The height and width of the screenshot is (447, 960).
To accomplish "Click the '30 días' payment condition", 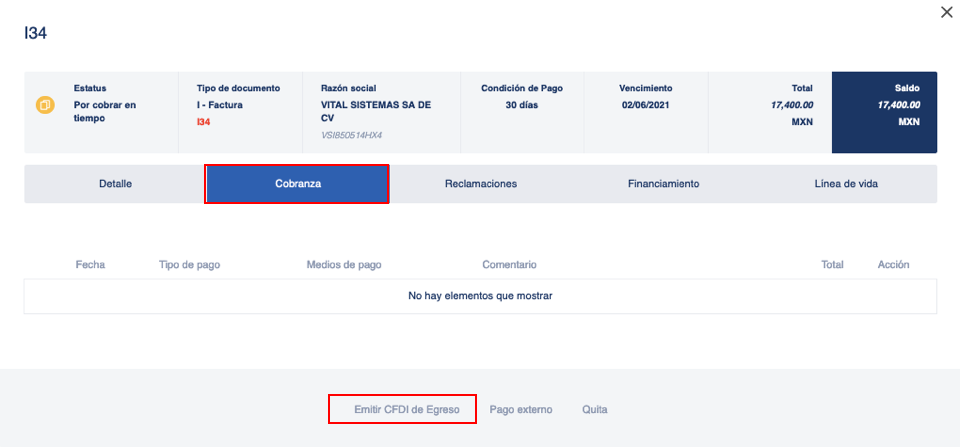I will [522, 105].
